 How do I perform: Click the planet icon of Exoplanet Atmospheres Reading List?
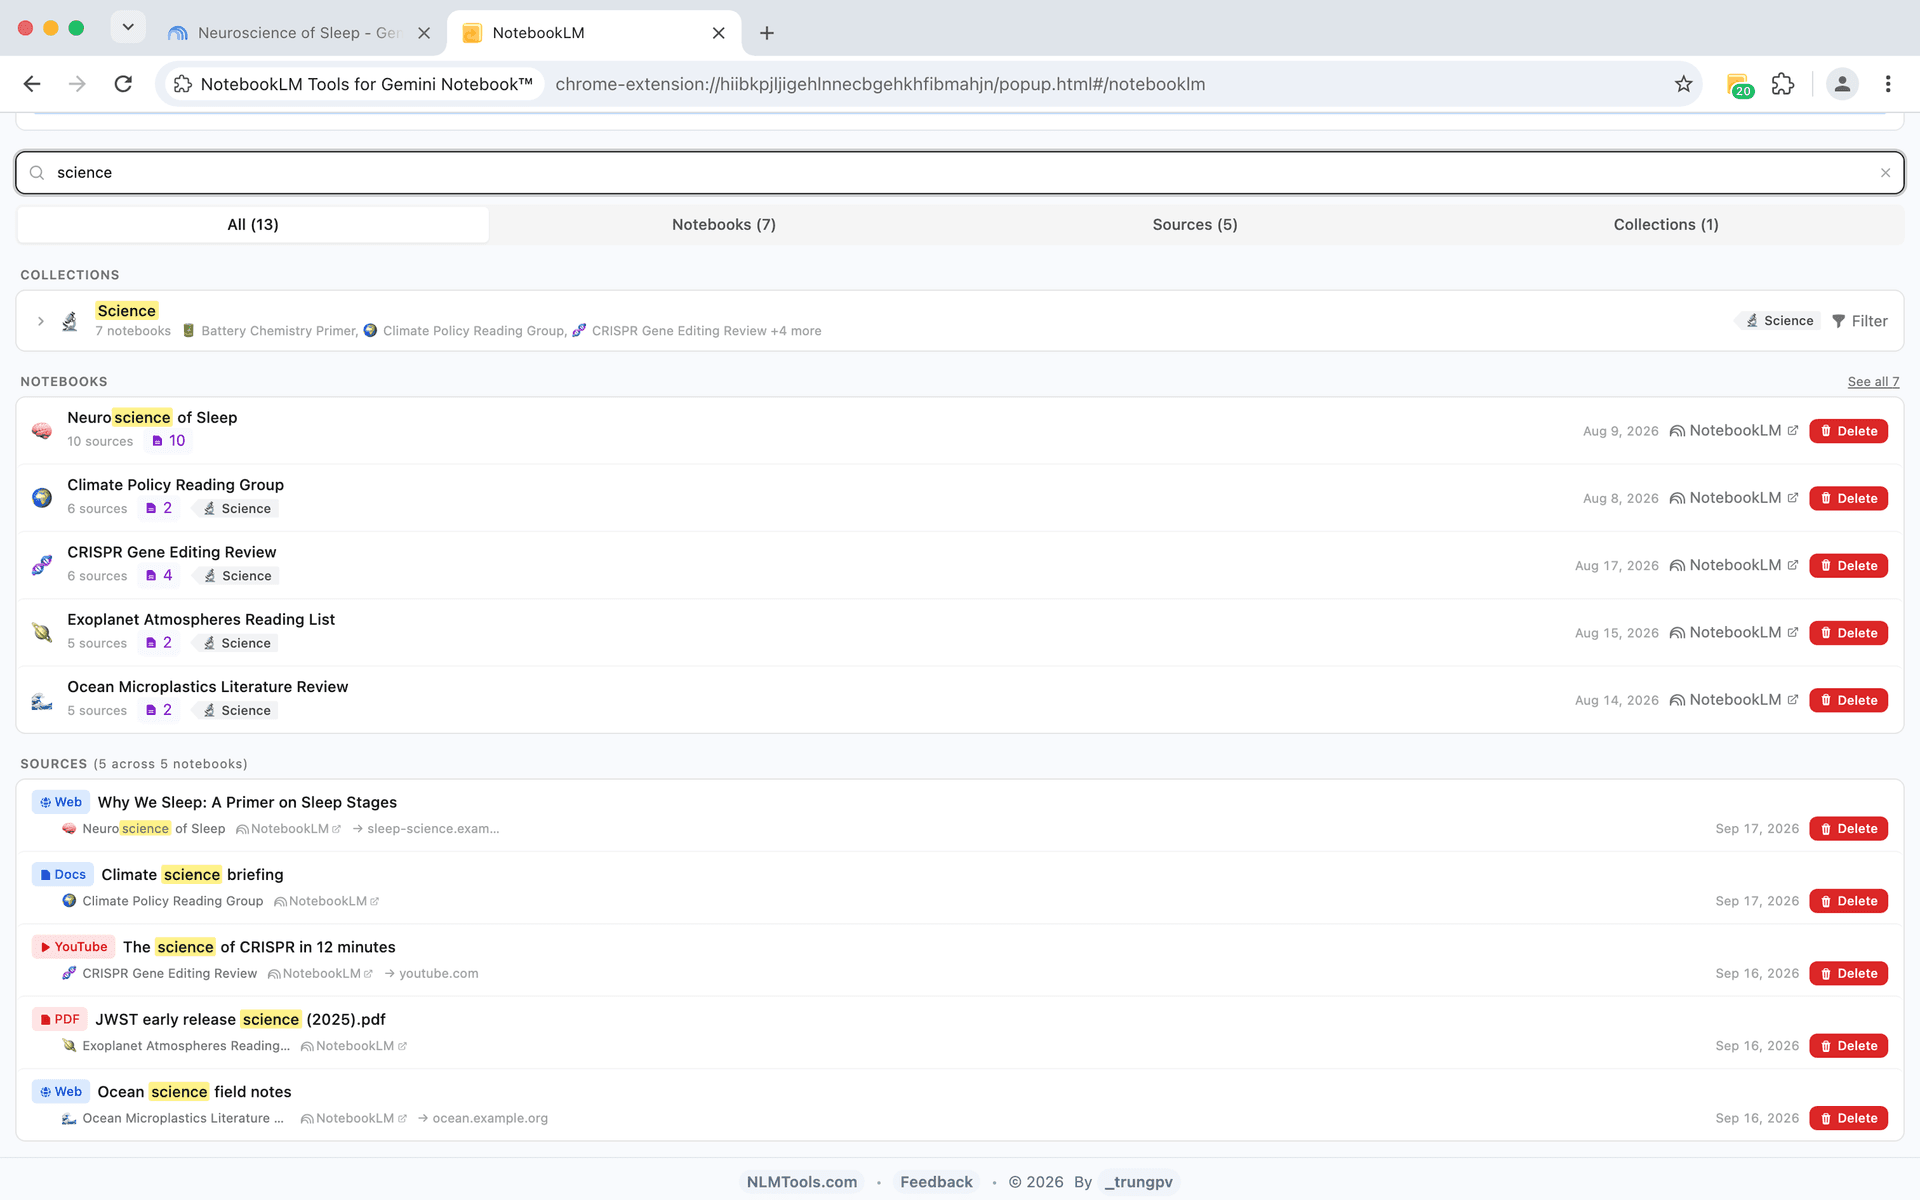click(x=42, y=632)
